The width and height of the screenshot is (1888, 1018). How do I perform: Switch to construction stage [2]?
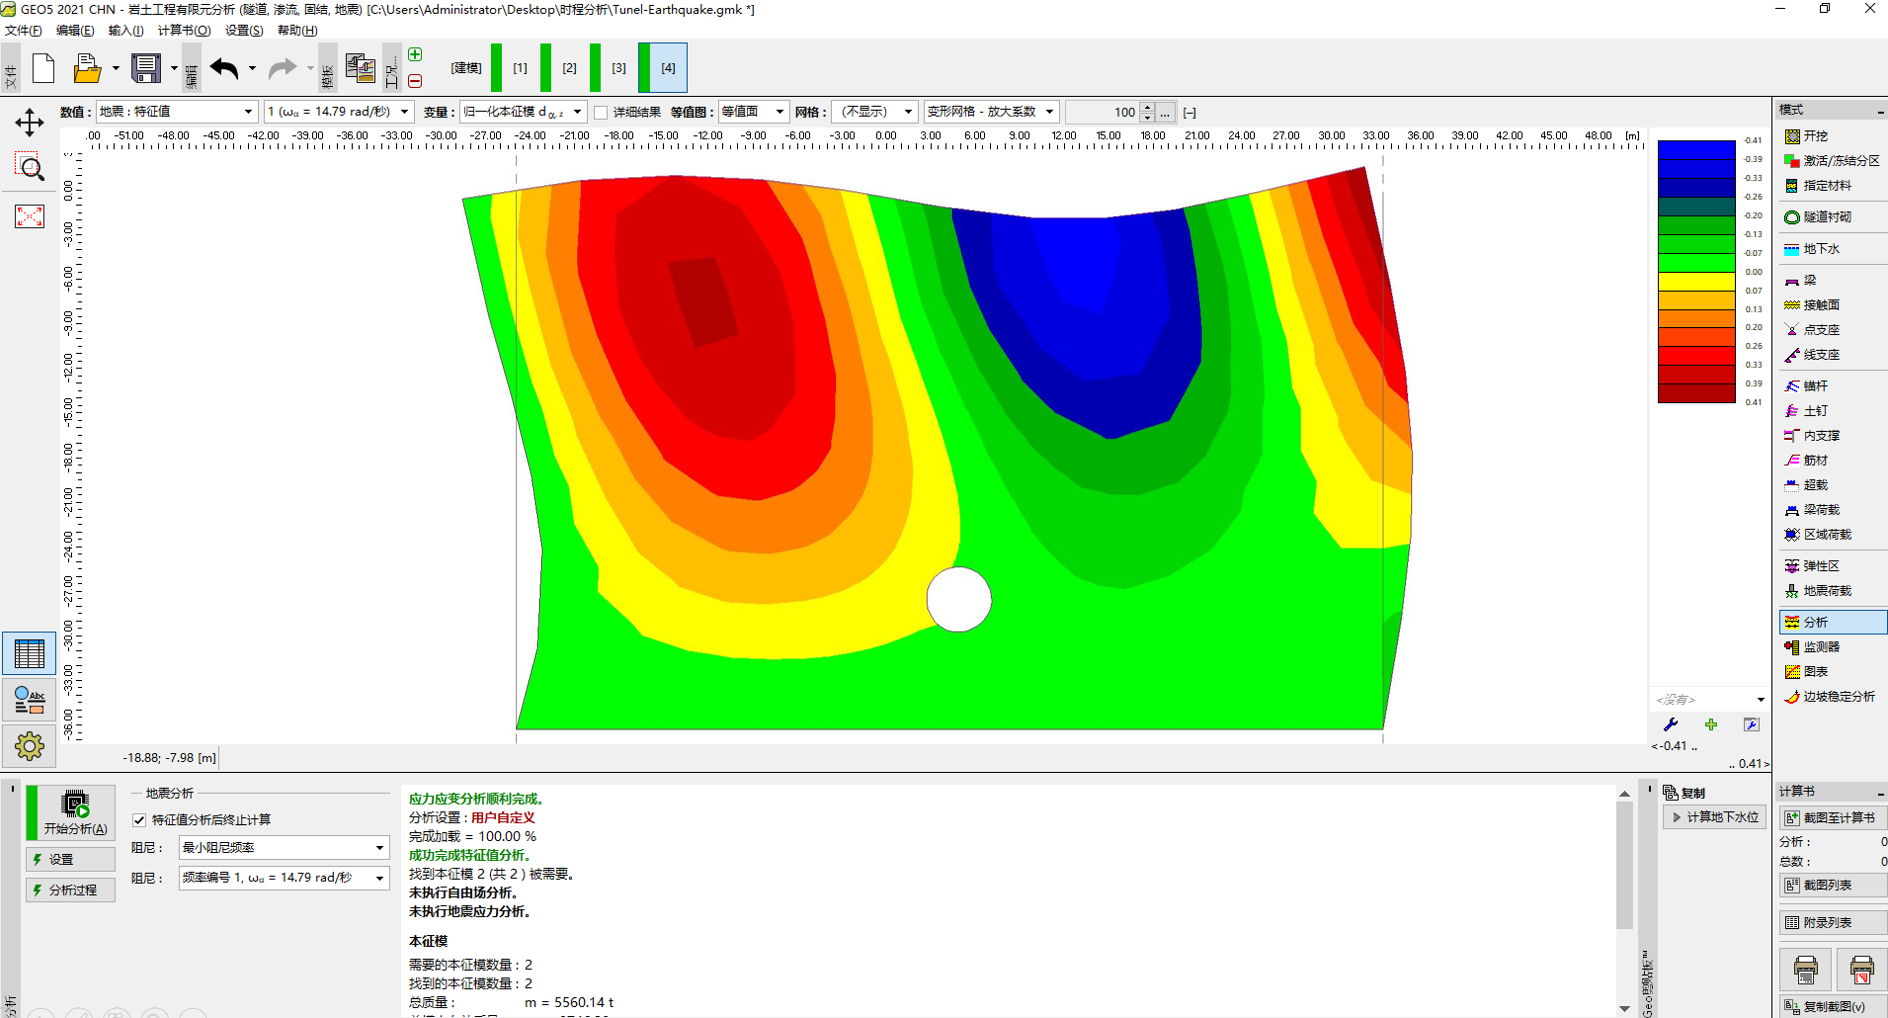tap(569, 68)
